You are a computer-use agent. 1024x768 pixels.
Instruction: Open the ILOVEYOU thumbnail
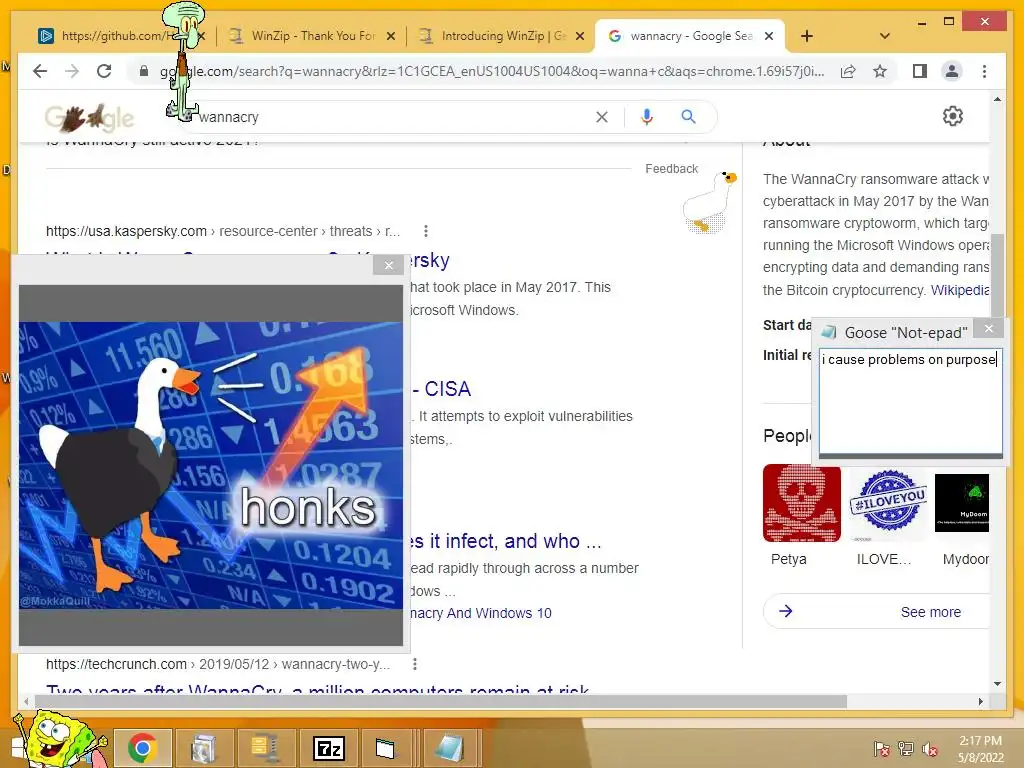tap(888, 504)
